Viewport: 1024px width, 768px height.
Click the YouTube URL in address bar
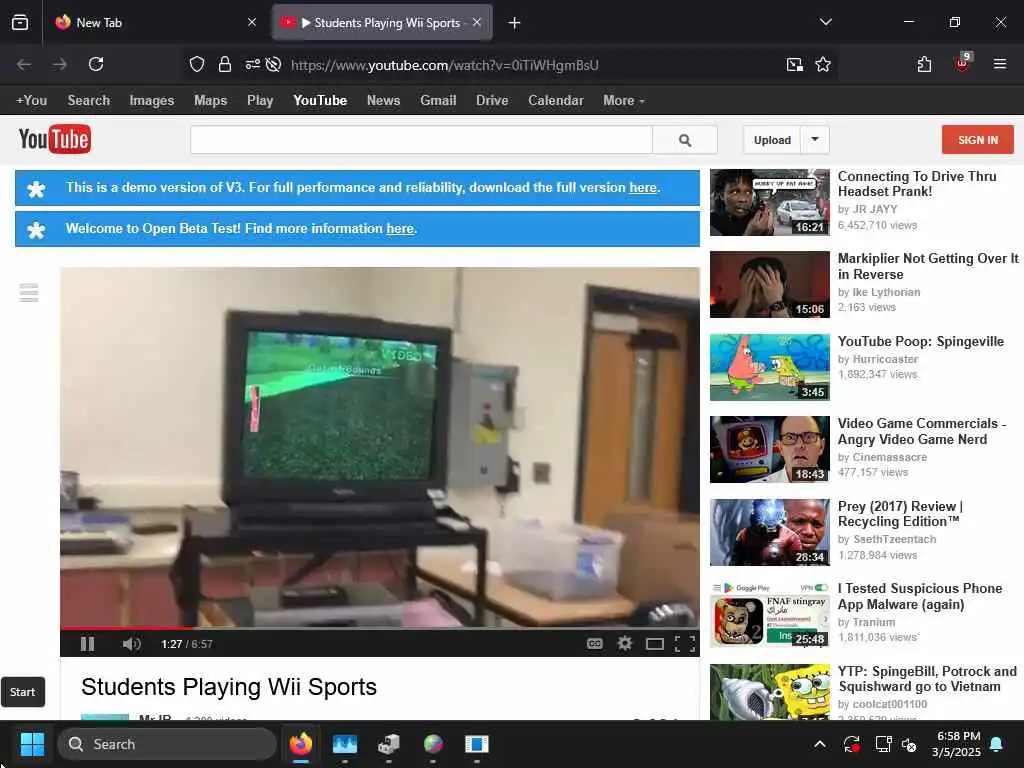tap(445, 65)
